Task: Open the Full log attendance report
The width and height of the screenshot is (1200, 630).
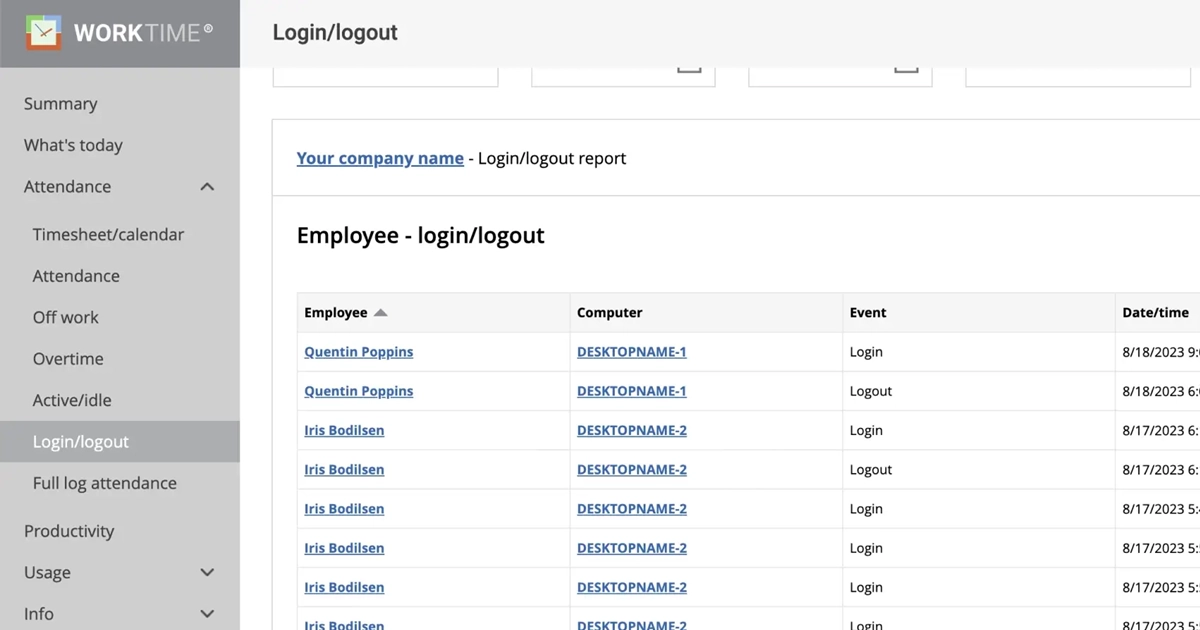Action: (105, 482)
